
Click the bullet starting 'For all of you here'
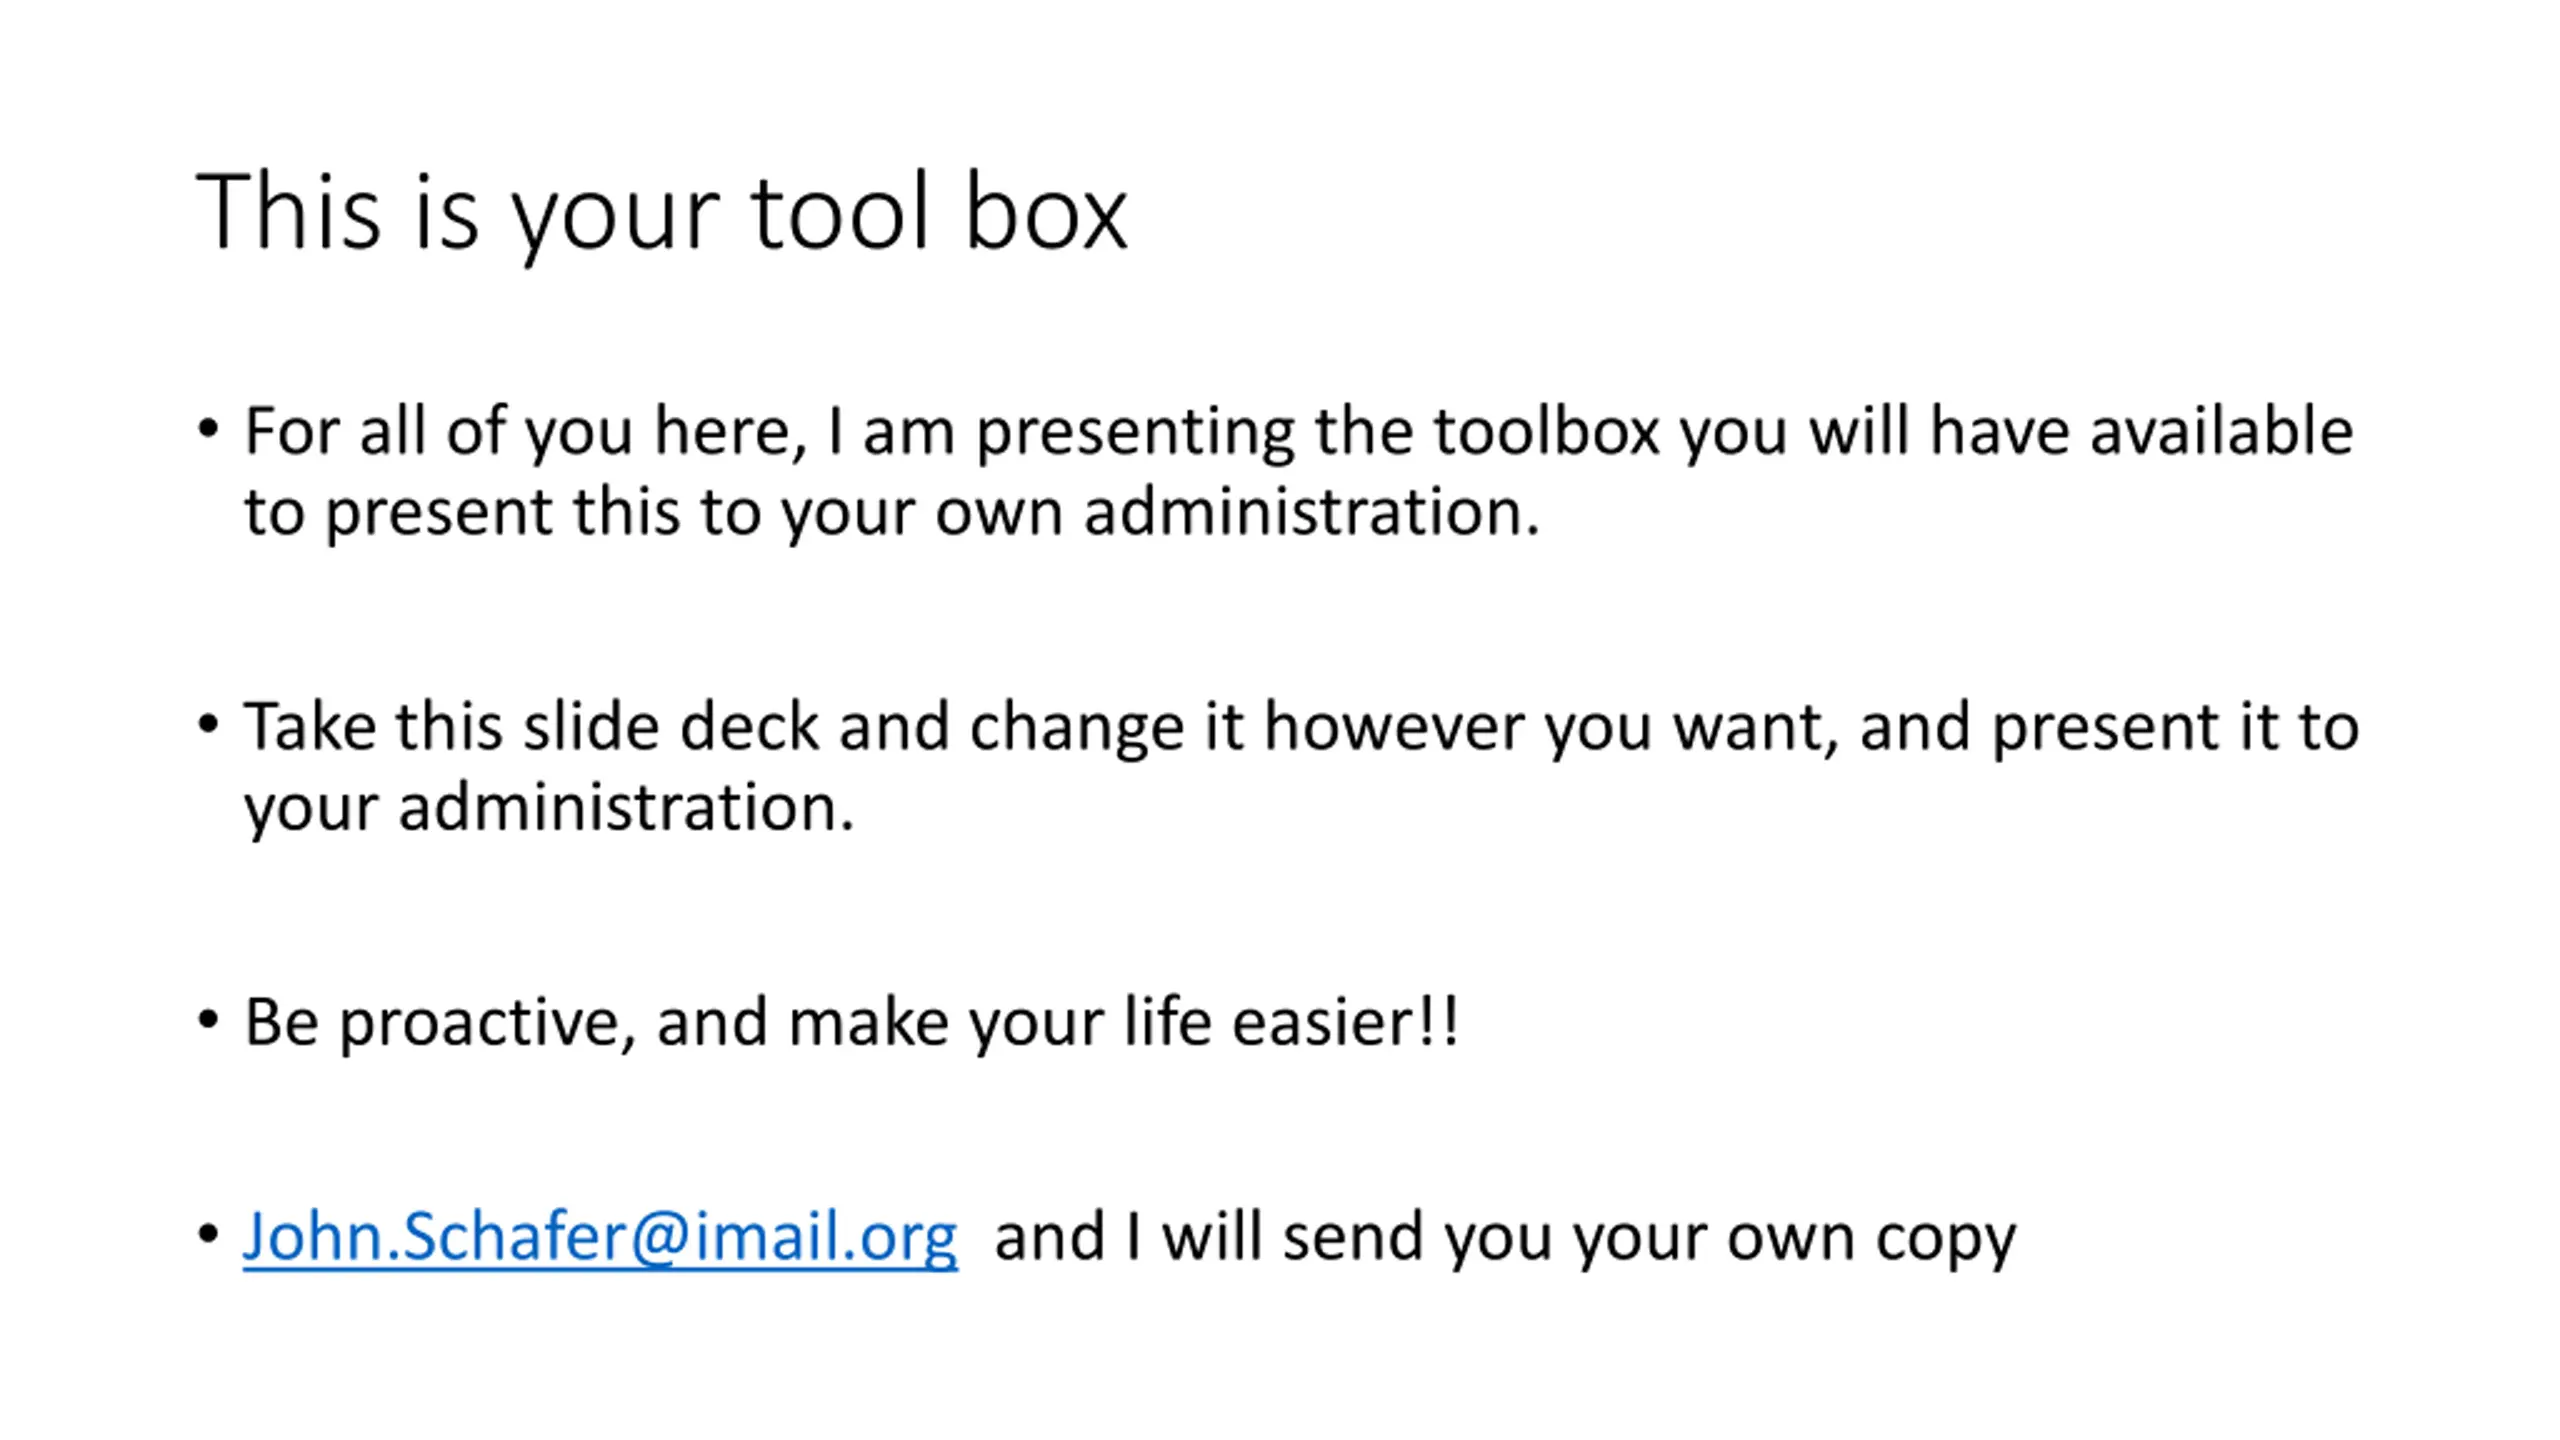1298,471
